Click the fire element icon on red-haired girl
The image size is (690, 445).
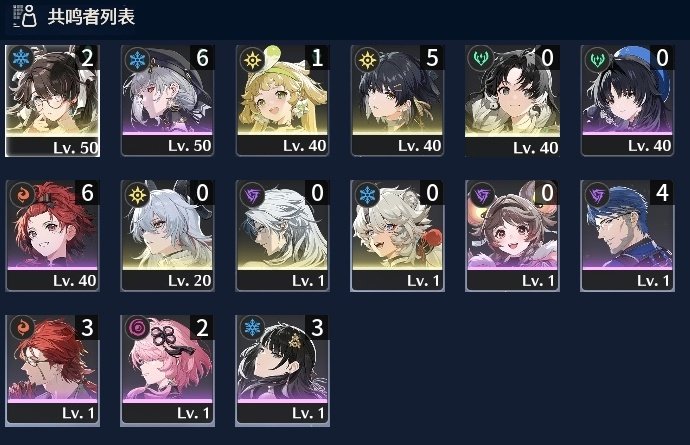point(22,195)
